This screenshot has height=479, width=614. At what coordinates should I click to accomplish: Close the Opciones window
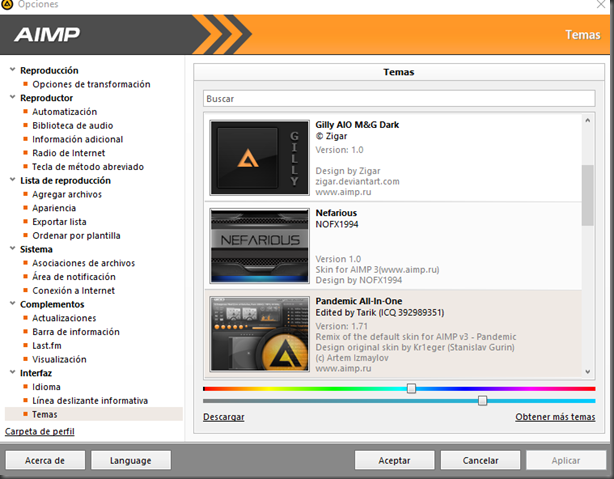tap(601, 4)
